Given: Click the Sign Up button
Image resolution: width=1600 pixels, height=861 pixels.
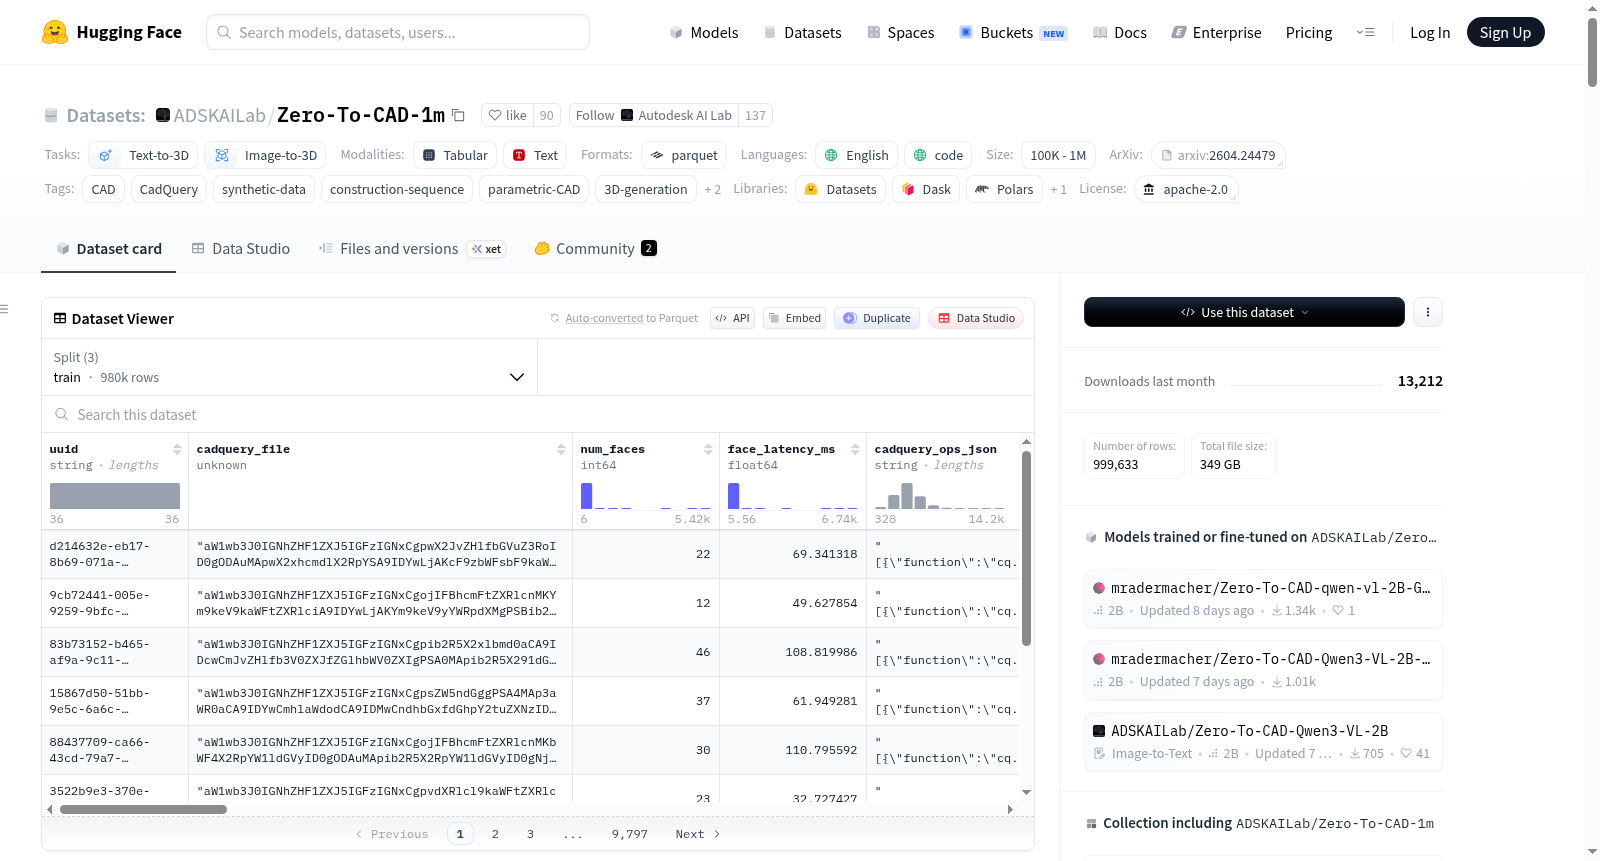Looking at the screenshot, I should tap(1505, 32).
